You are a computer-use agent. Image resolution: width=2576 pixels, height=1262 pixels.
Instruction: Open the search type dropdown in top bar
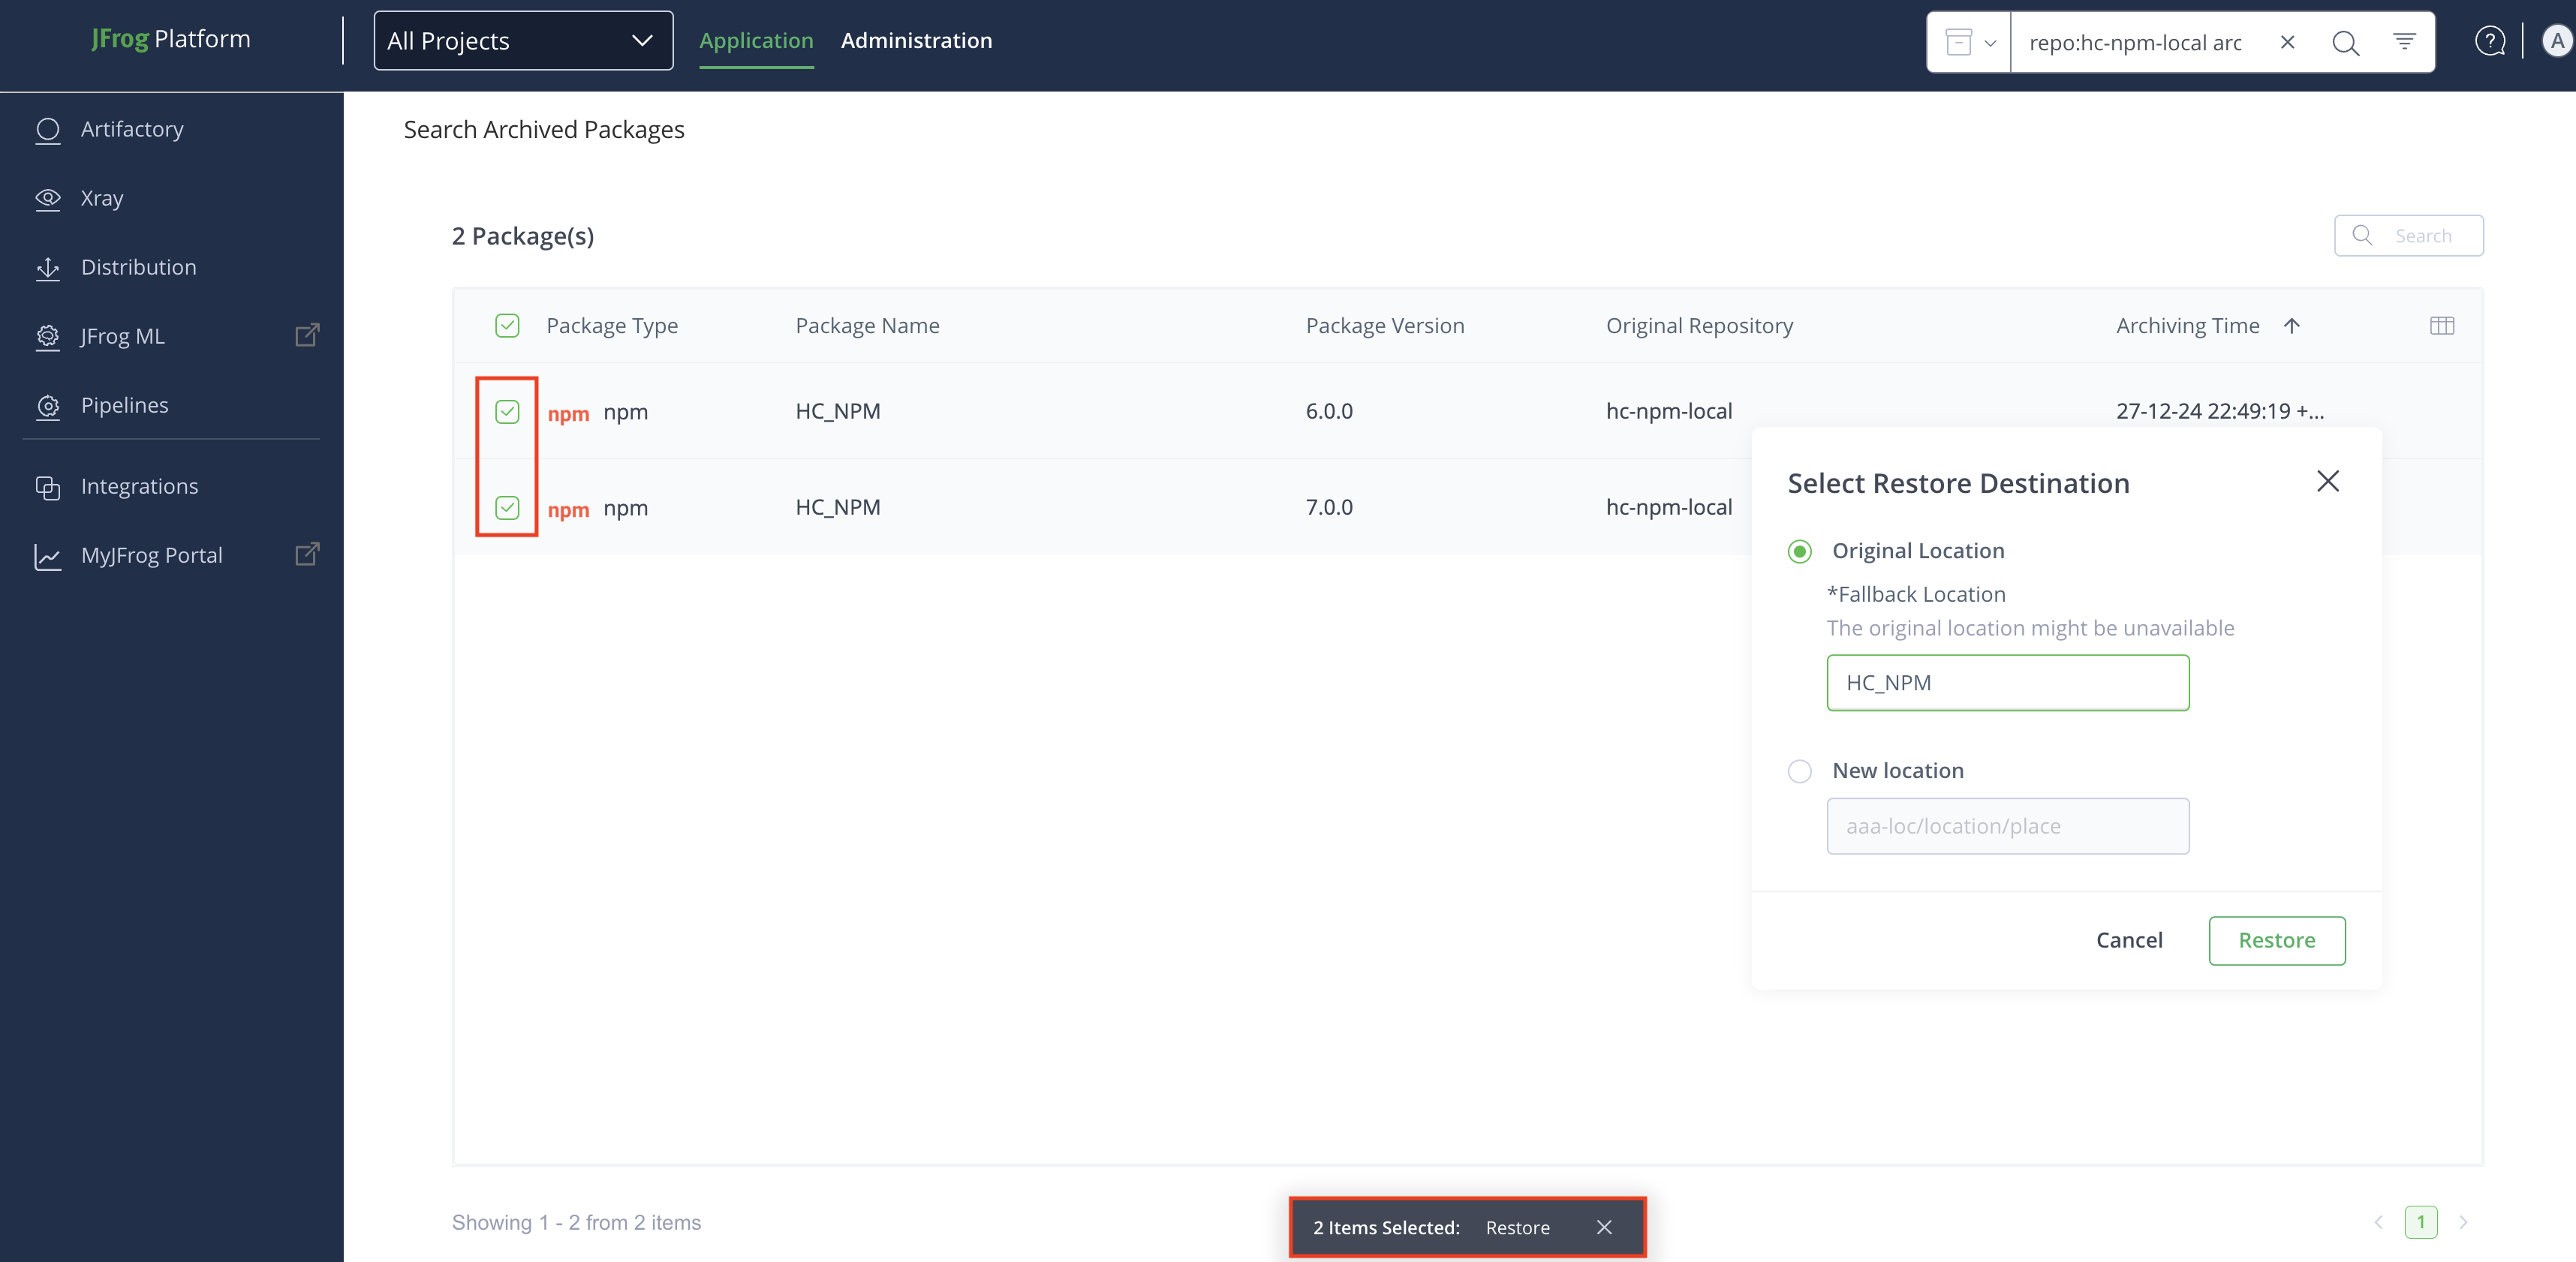point(1969,42)
